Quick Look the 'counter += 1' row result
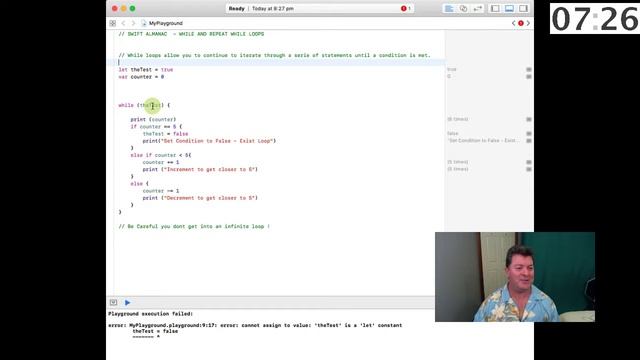This screenshot has height=360, width=640. [x=529, y=162]
